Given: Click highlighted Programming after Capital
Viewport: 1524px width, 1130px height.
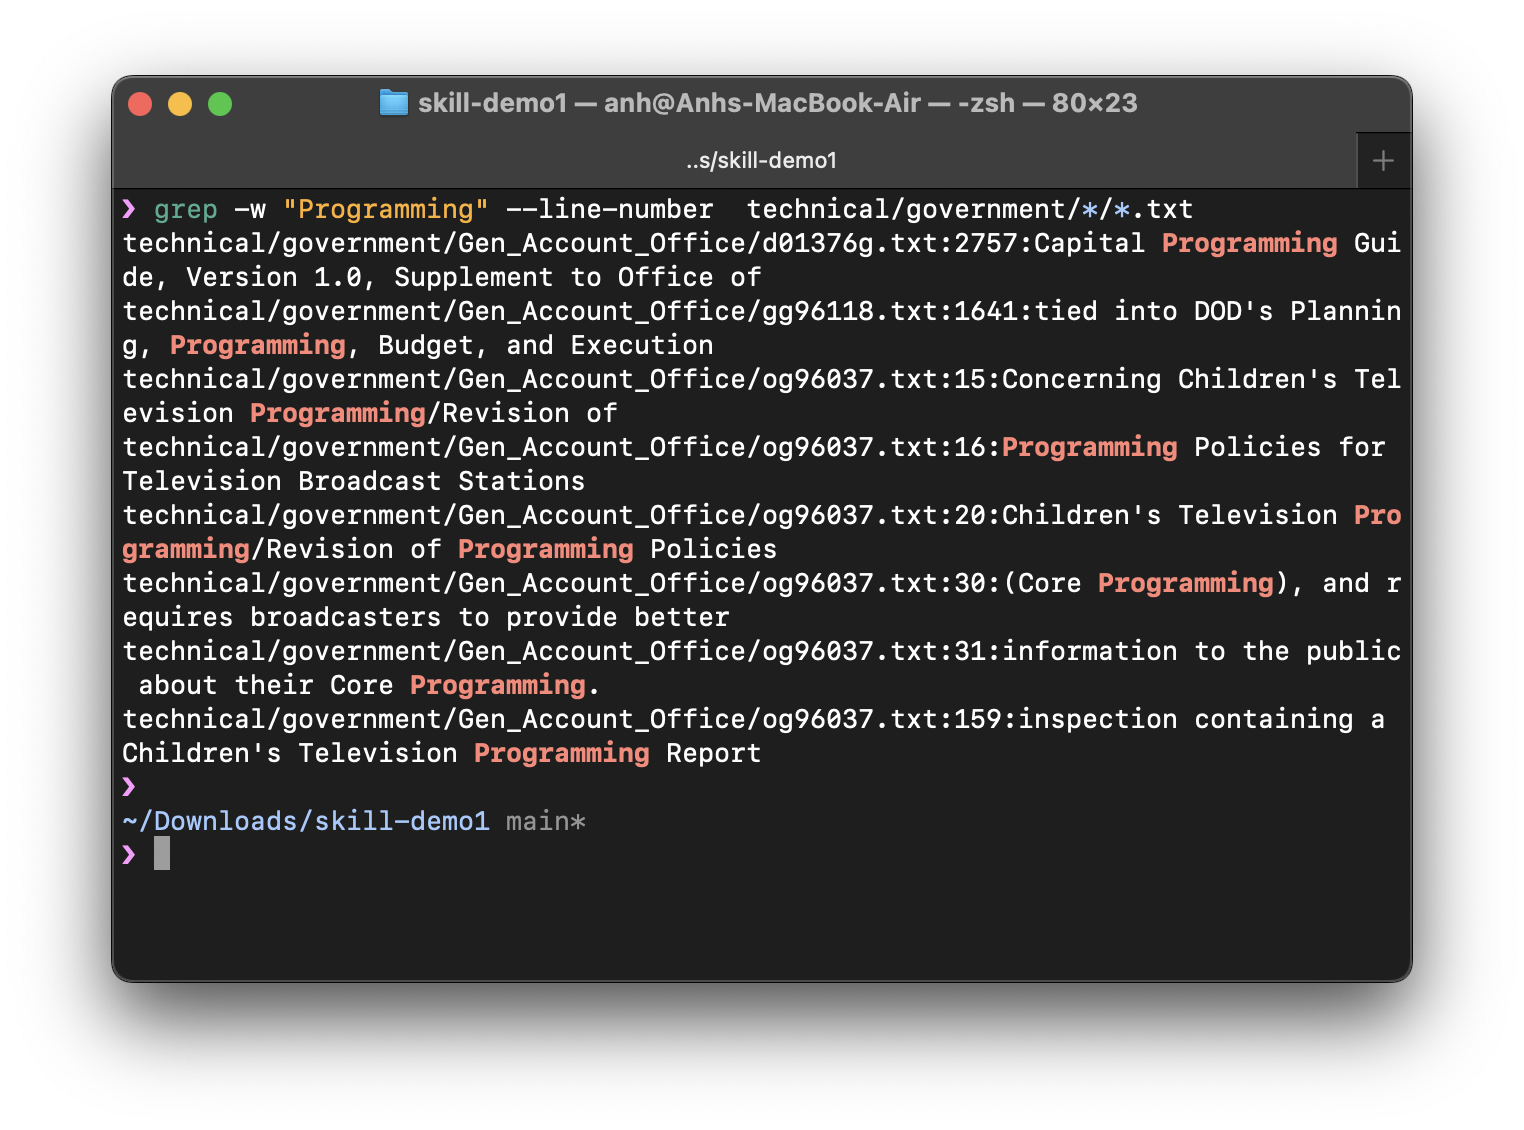Looking at the screenshot, I should pos(1249,243).
